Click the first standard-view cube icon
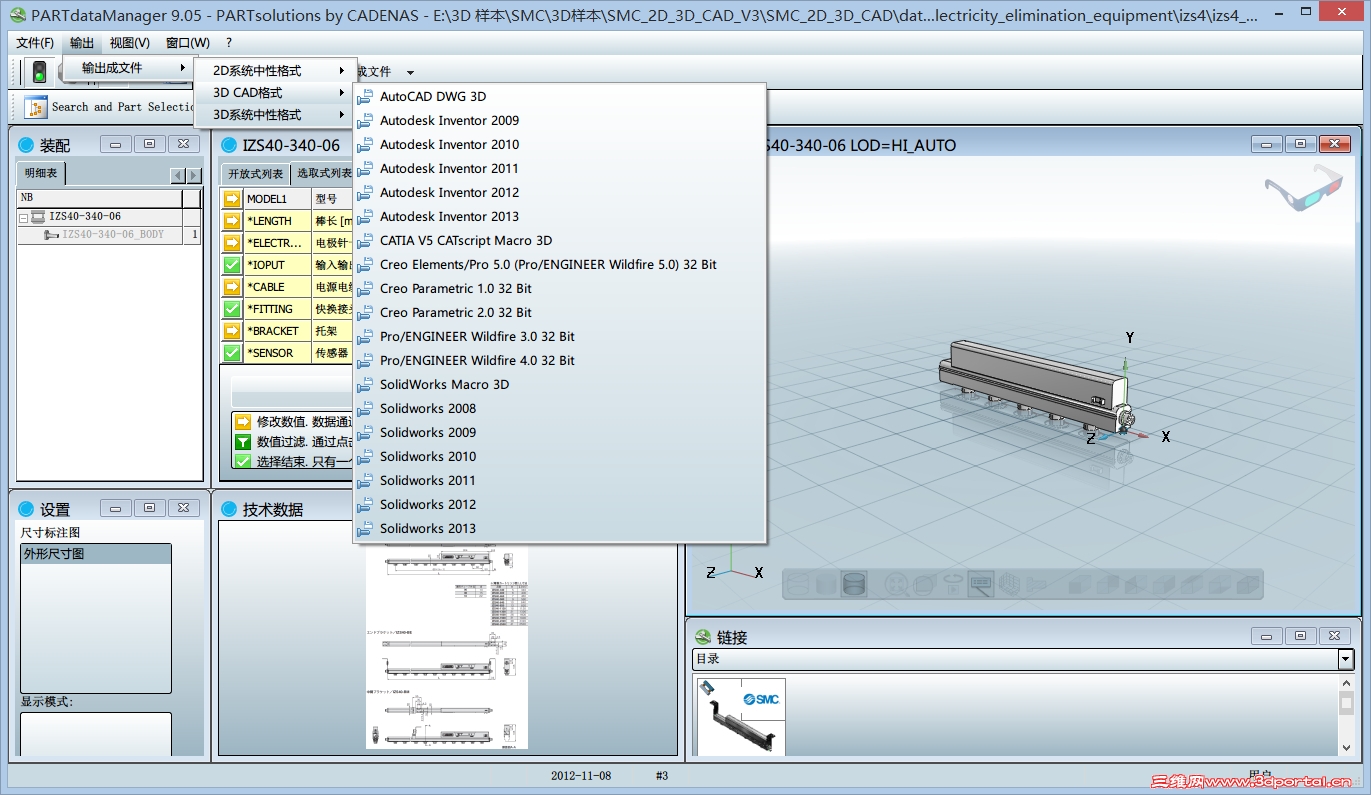Image resolution: width=1371 pixels, height=795 pixels. click(x=1080, y=584)
